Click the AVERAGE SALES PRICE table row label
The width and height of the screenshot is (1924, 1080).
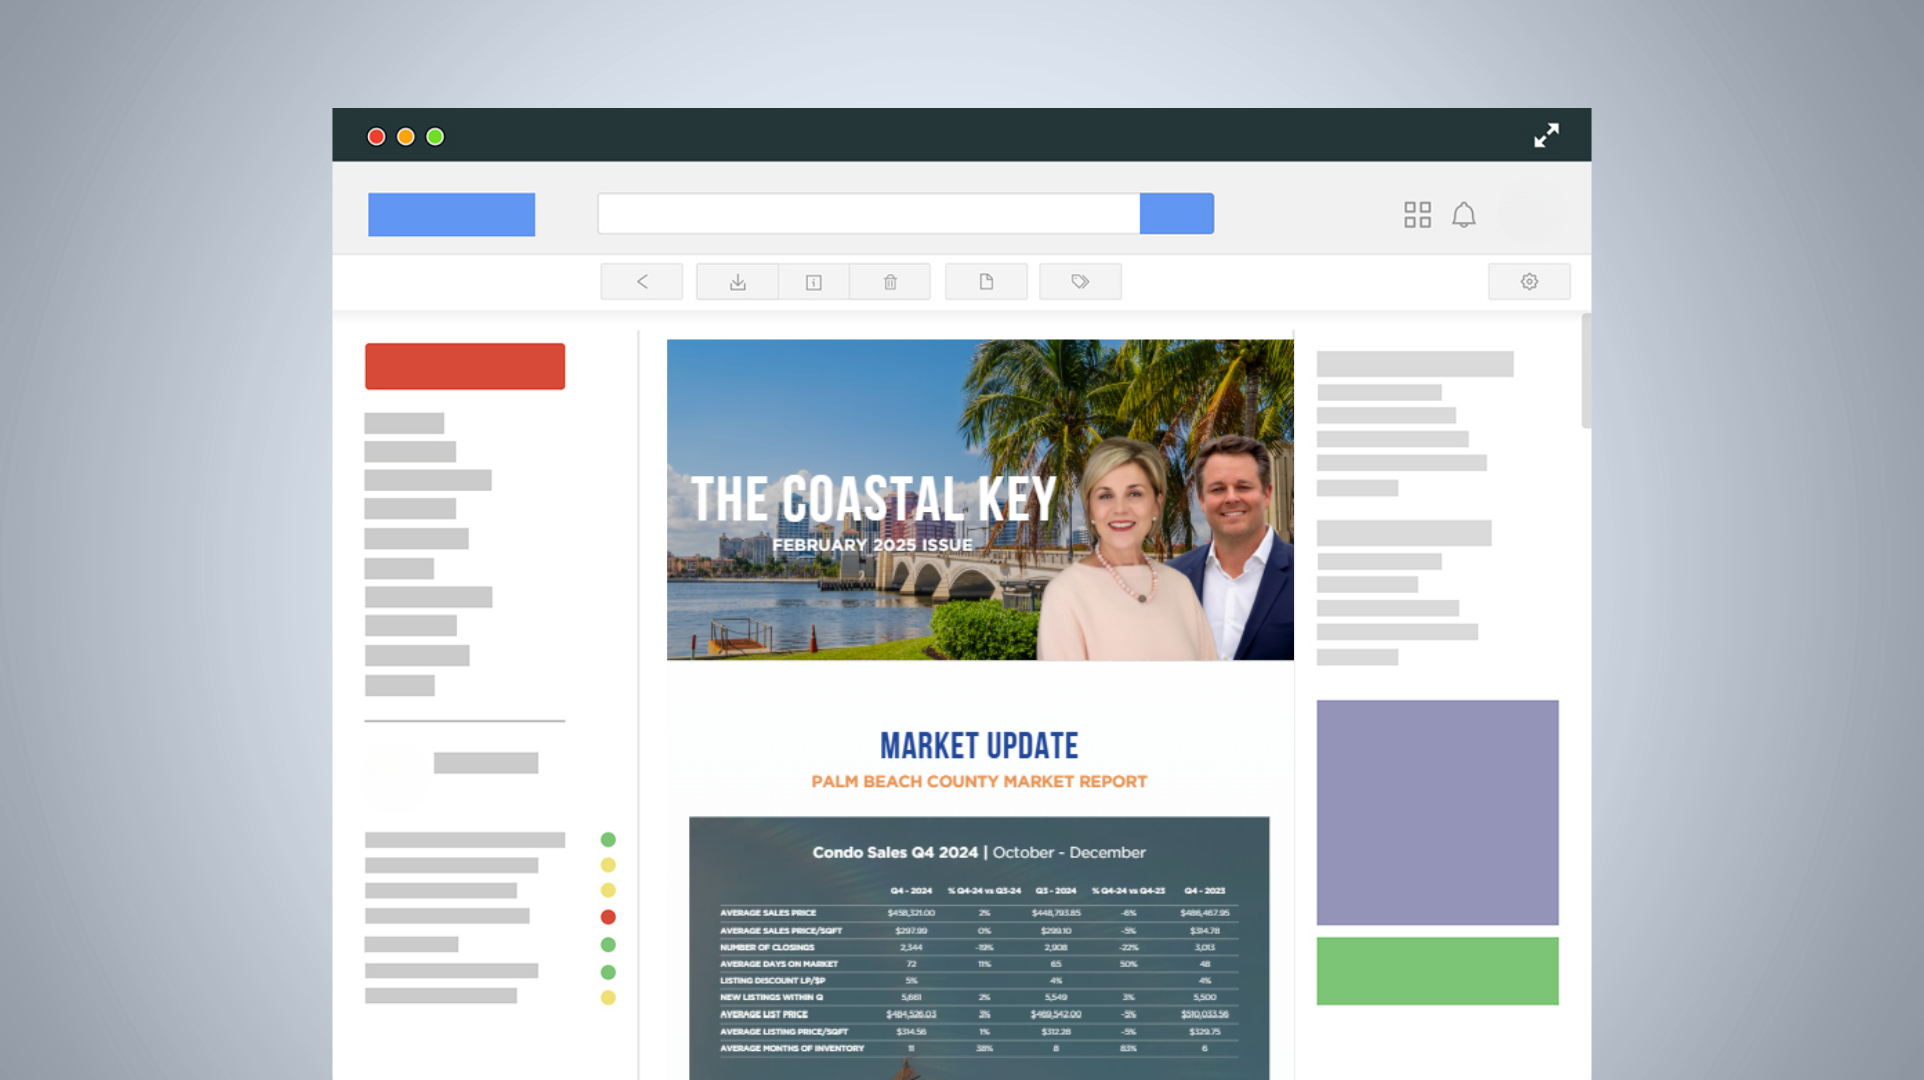click(x=768, y=913)
